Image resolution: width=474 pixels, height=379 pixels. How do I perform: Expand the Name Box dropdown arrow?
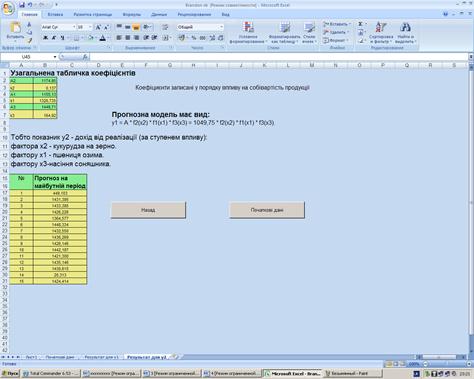click(55, 57)
